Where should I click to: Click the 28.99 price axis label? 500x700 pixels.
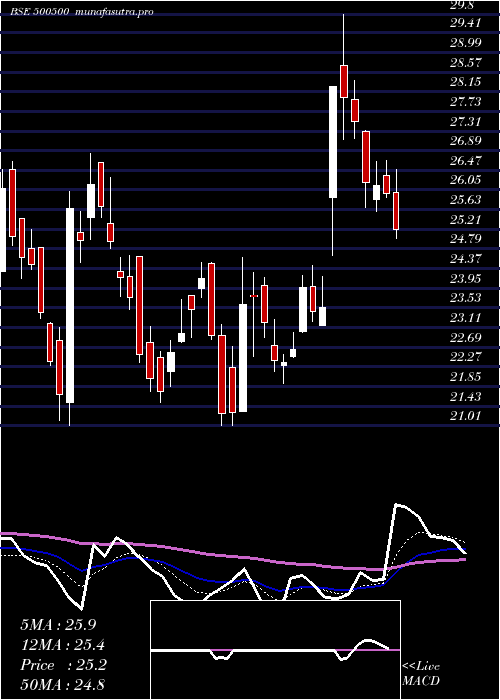pos(465,43)
